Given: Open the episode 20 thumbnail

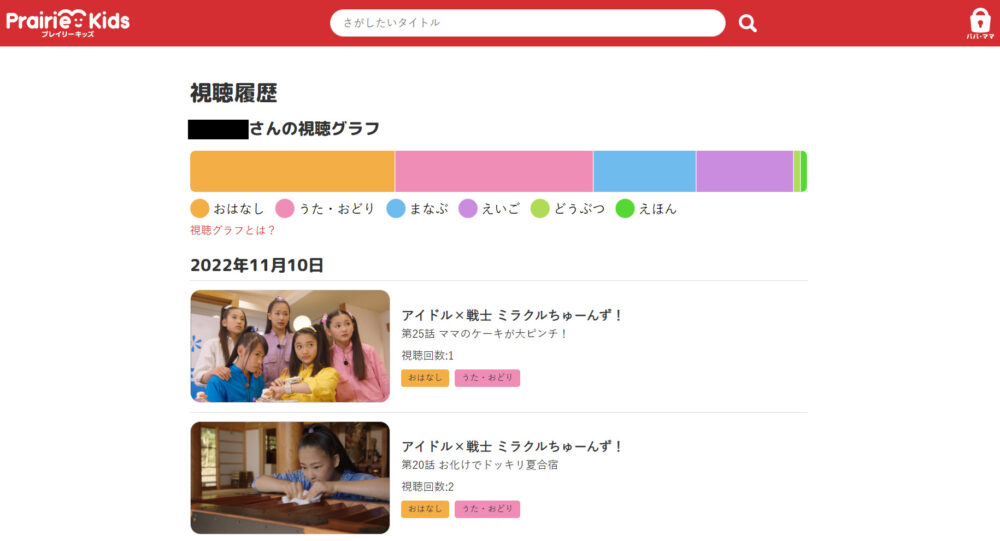Looking at the screenshot, I should 290,478.
